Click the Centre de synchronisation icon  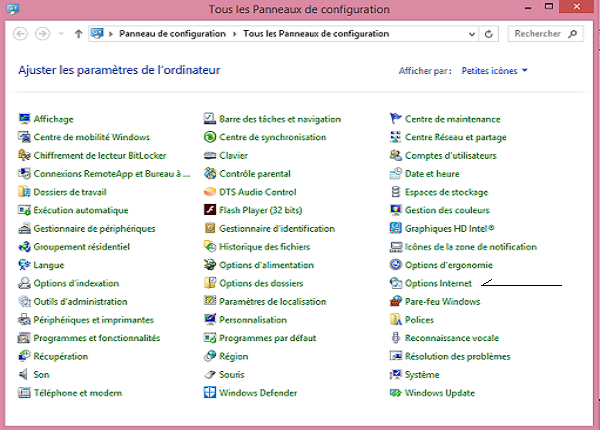coord(210,137)
